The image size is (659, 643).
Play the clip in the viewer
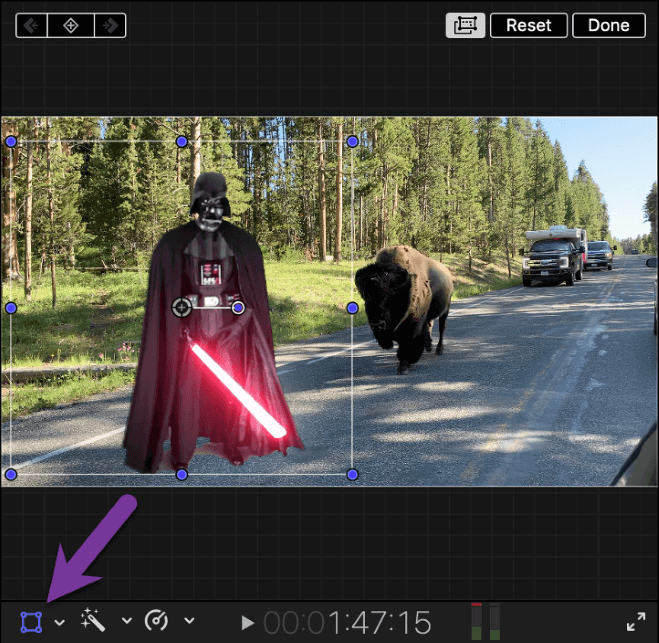[248, 622]
